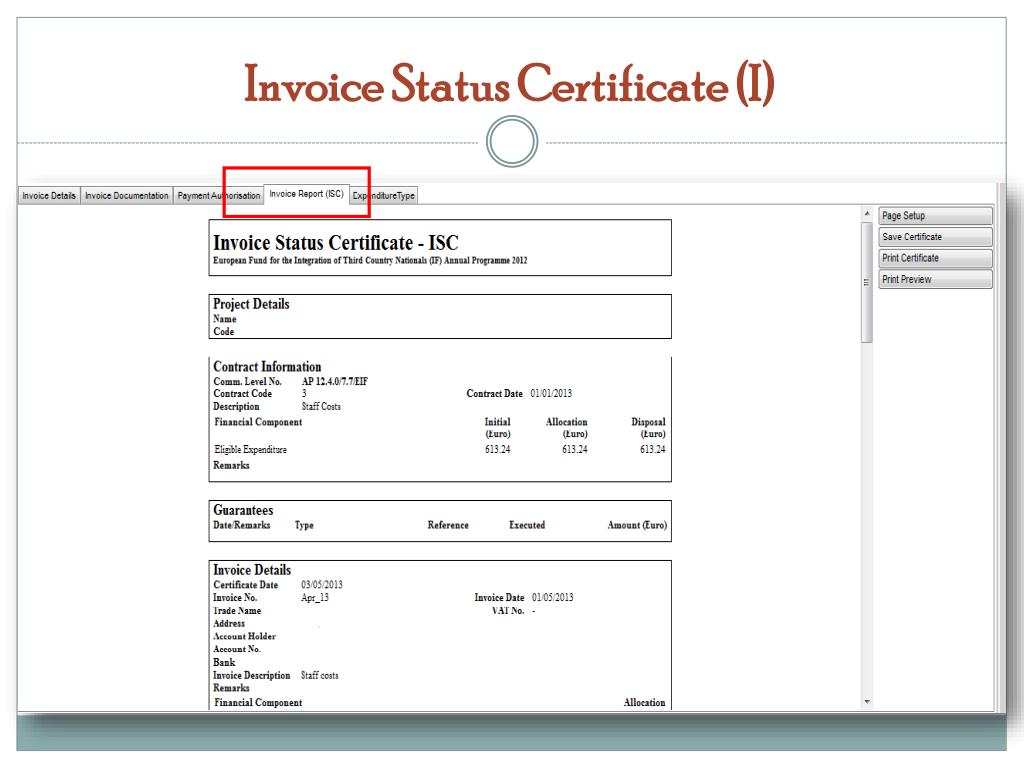
Task: Click the 'Invoice Status Certificate - ISC' heading
Action: [x=336, y=243]
